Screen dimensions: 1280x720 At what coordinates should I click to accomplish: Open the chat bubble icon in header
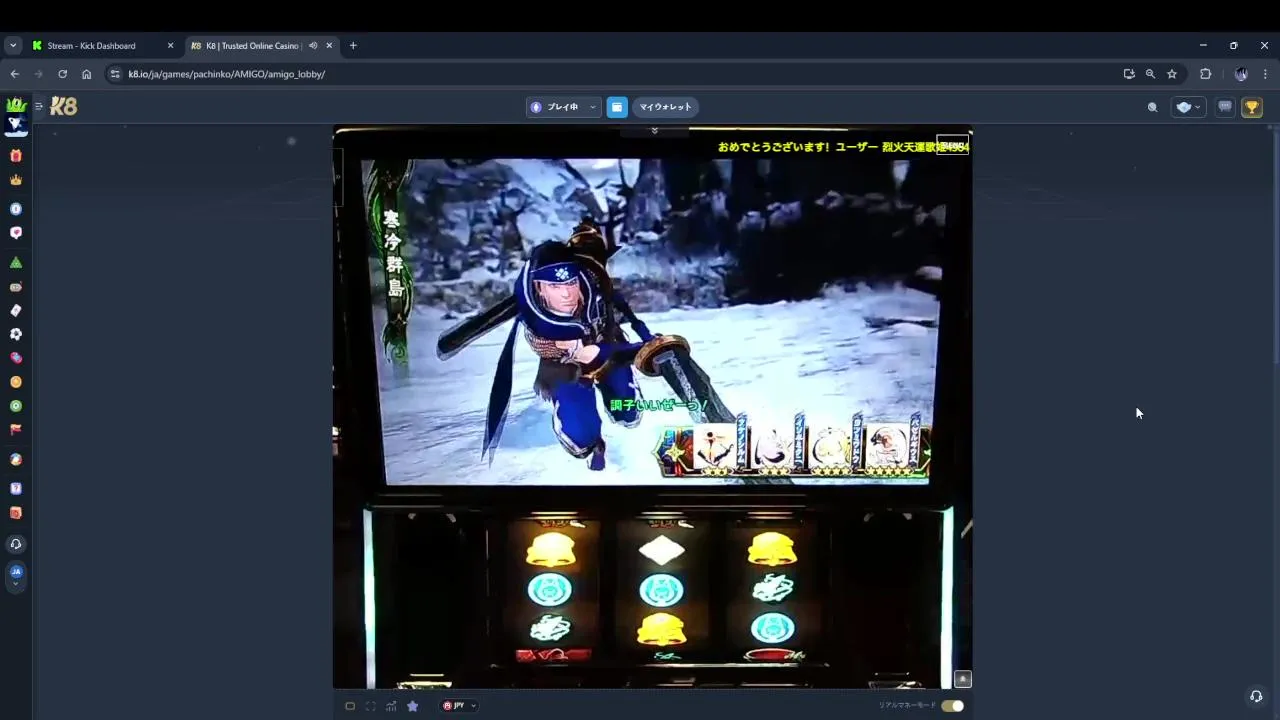[1224, 107]
